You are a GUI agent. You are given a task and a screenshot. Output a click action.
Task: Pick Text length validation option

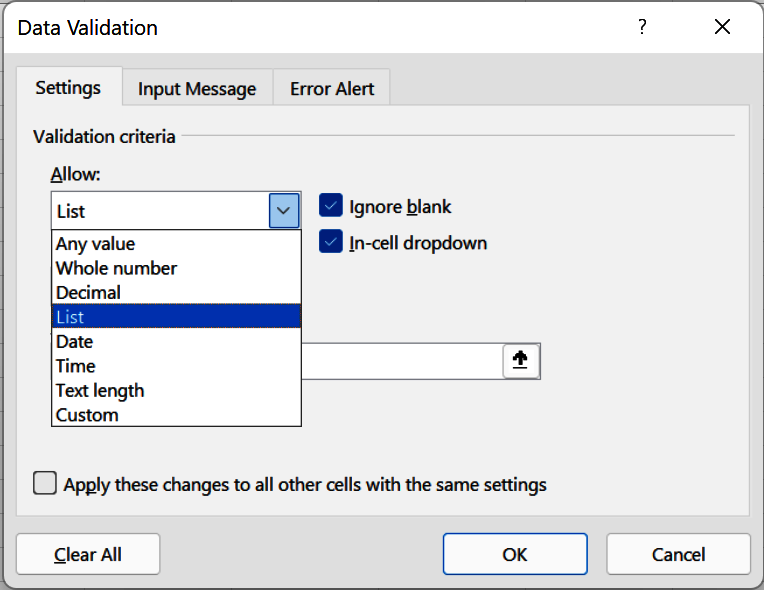tap(100, 390)
